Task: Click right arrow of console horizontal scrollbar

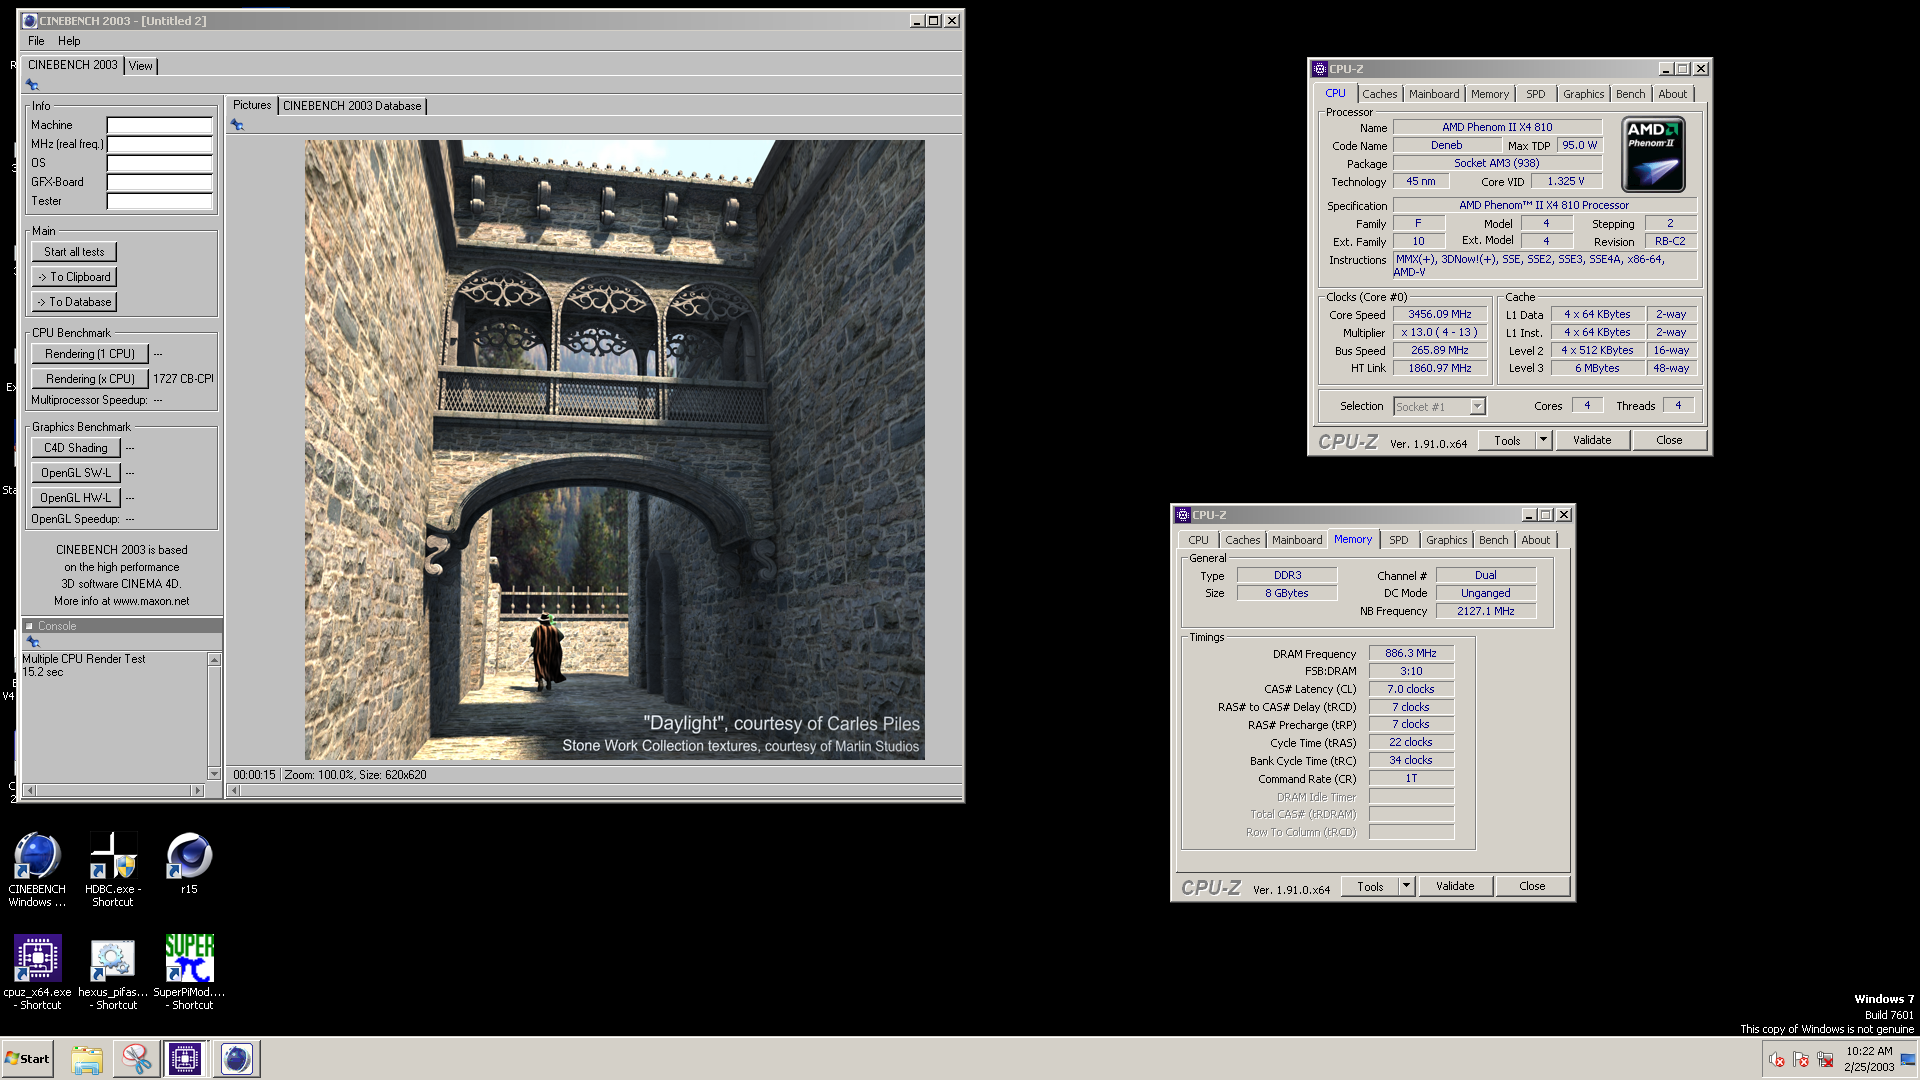Action: (197, 791)
